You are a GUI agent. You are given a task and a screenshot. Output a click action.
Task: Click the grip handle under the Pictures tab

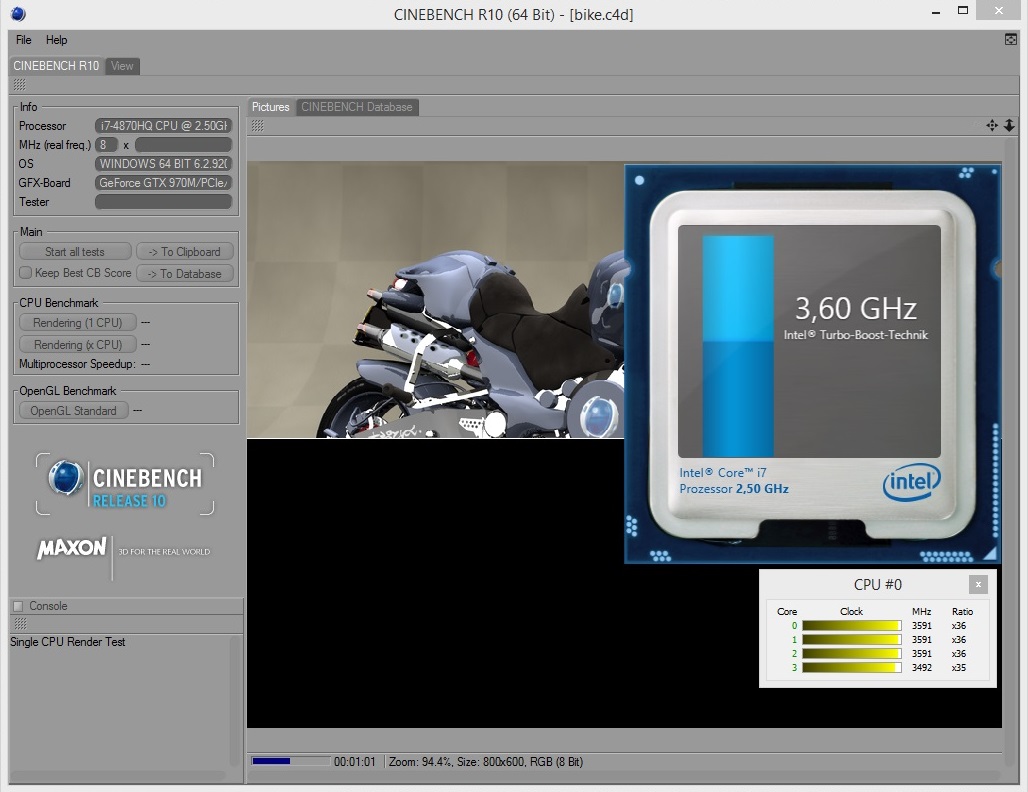point(258,125)
